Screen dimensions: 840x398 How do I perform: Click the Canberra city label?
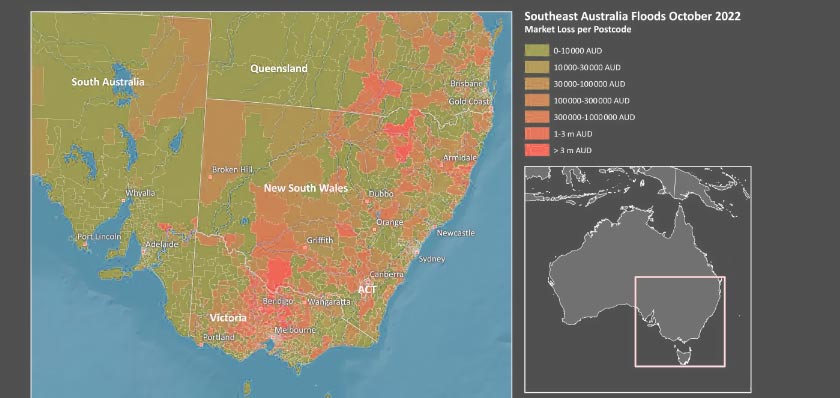(x=386, y=274)
